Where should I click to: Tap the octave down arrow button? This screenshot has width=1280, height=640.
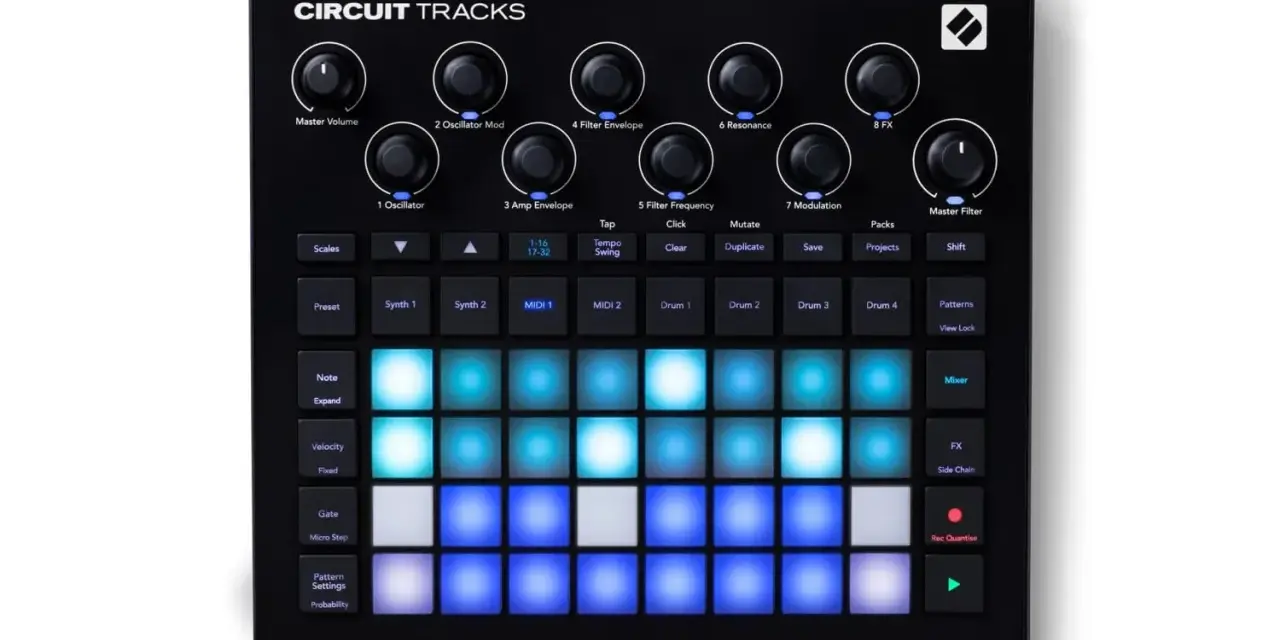point(400,247)
